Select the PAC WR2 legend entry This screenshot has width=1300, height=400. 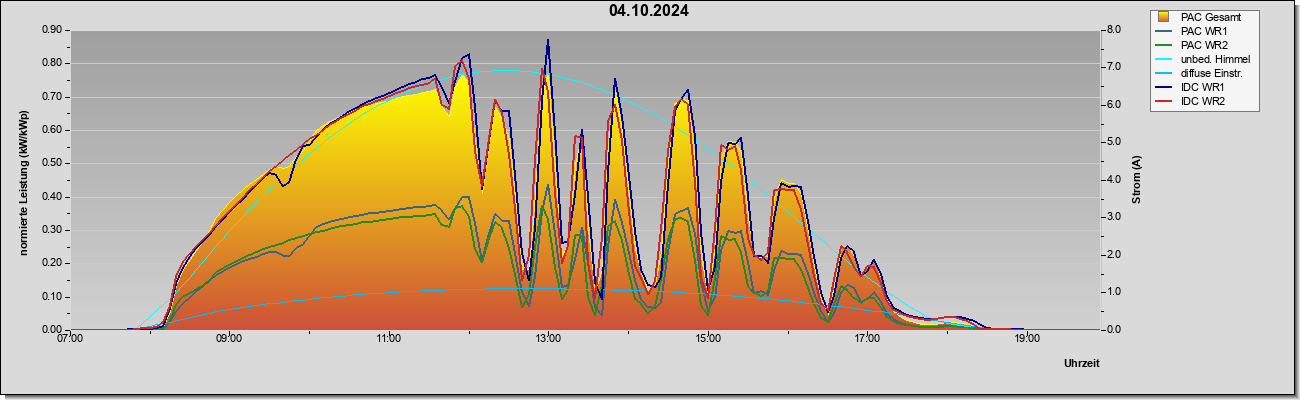click(x=1203, y=45)
